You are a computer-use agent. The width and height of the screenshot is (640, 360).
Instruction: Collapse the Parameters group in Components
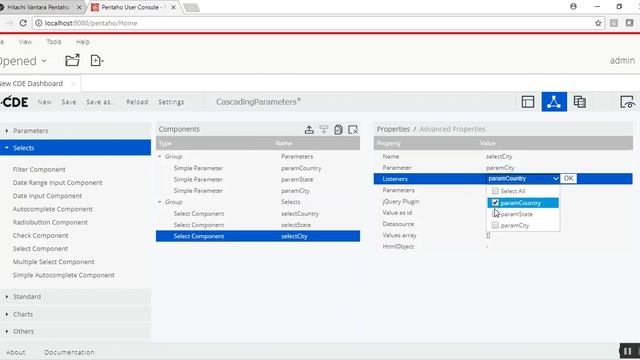pyautogui.click(x=160, y=156)
